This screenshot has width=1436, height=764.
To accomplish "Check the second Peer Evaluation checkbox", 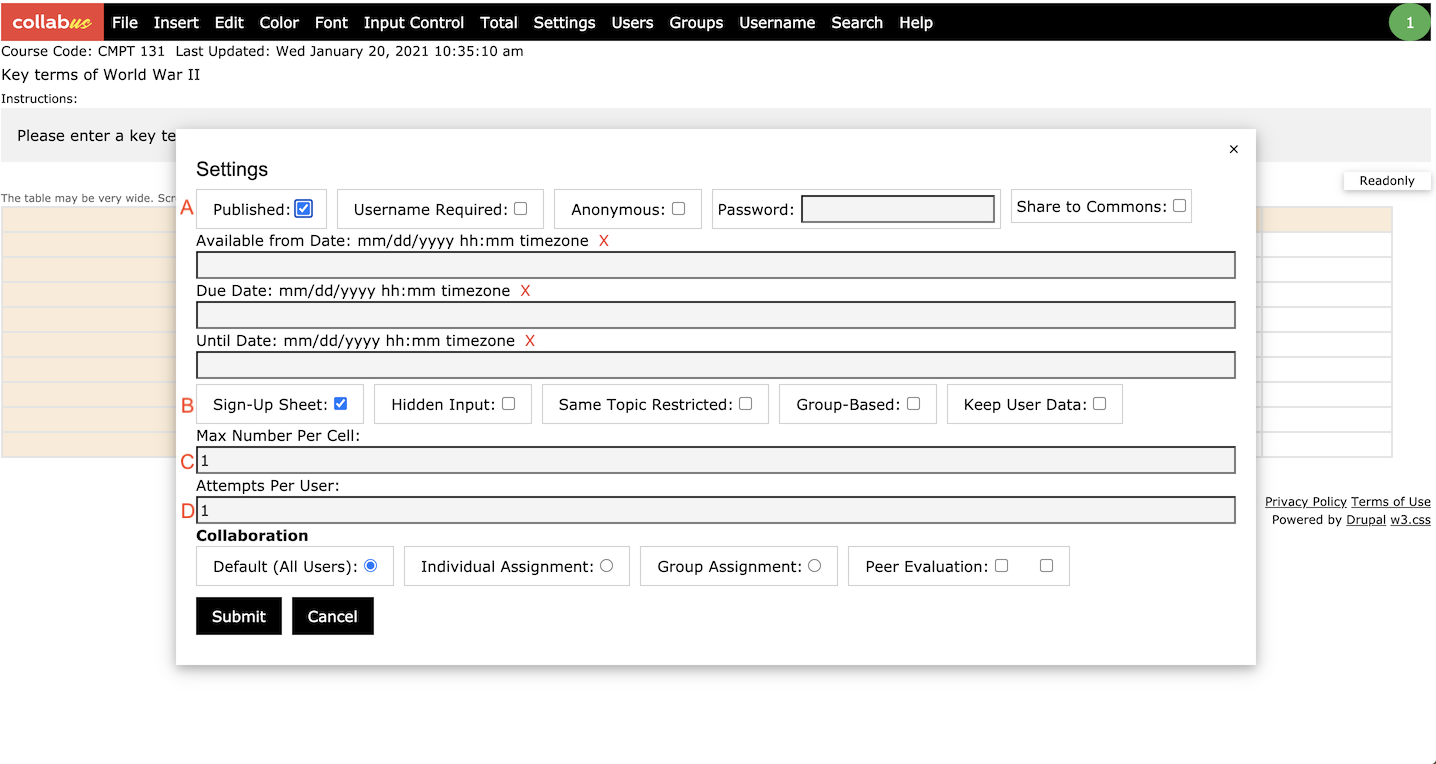I will (x=1046, y=566).
